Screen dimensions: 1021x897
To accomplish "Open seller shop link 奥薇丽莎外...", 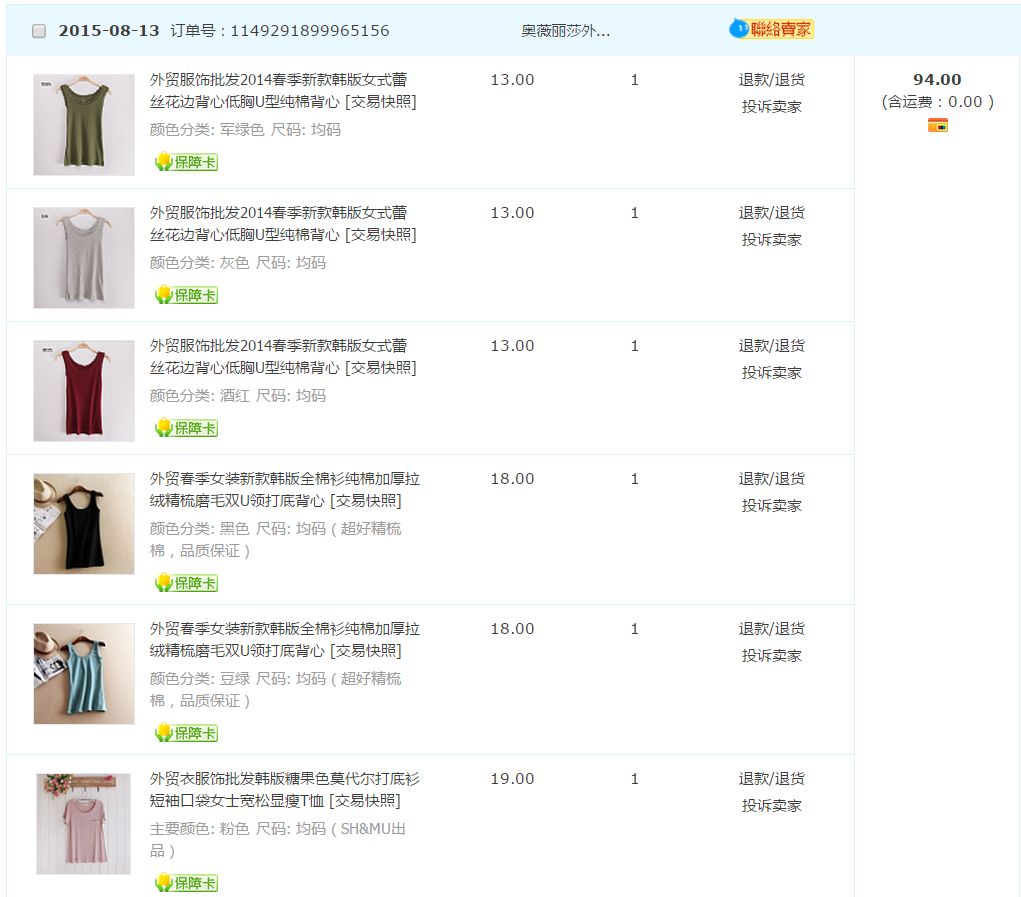I will click(565, 31).
